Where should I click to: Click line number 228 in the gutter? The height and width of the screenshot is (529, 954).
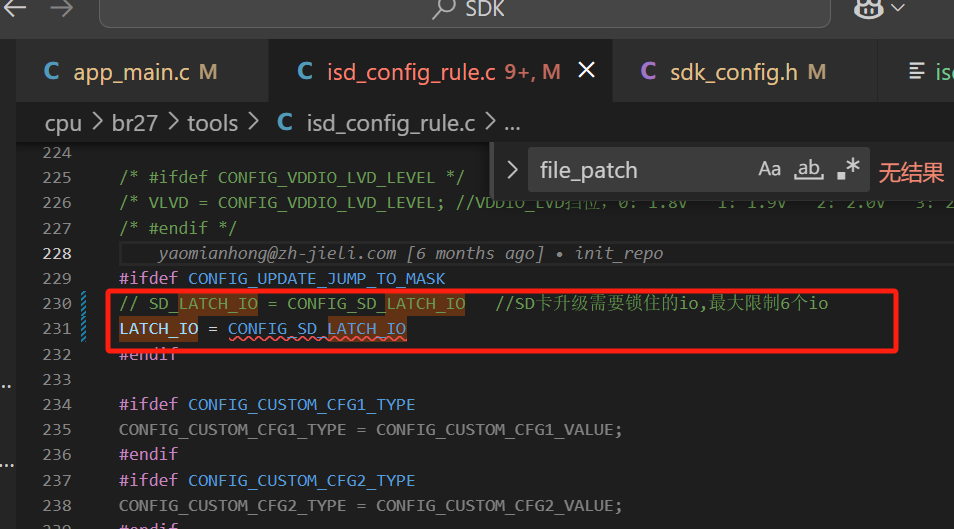click(57, 253)
